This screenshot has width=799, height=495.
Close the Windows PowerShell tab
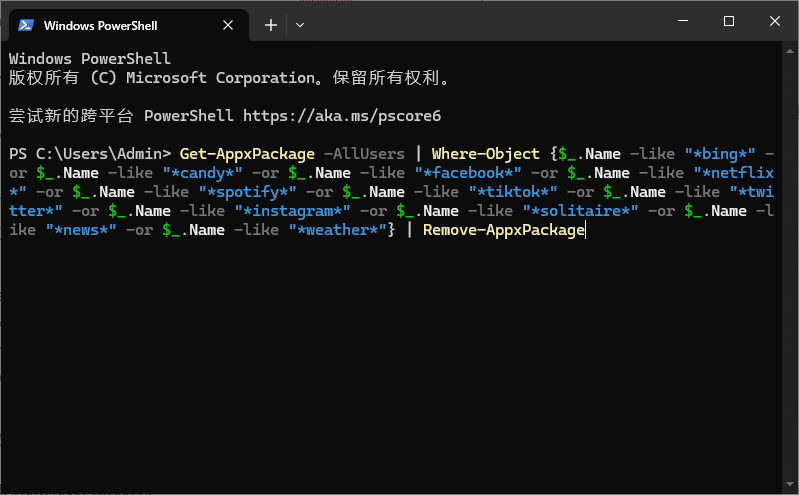228,25
